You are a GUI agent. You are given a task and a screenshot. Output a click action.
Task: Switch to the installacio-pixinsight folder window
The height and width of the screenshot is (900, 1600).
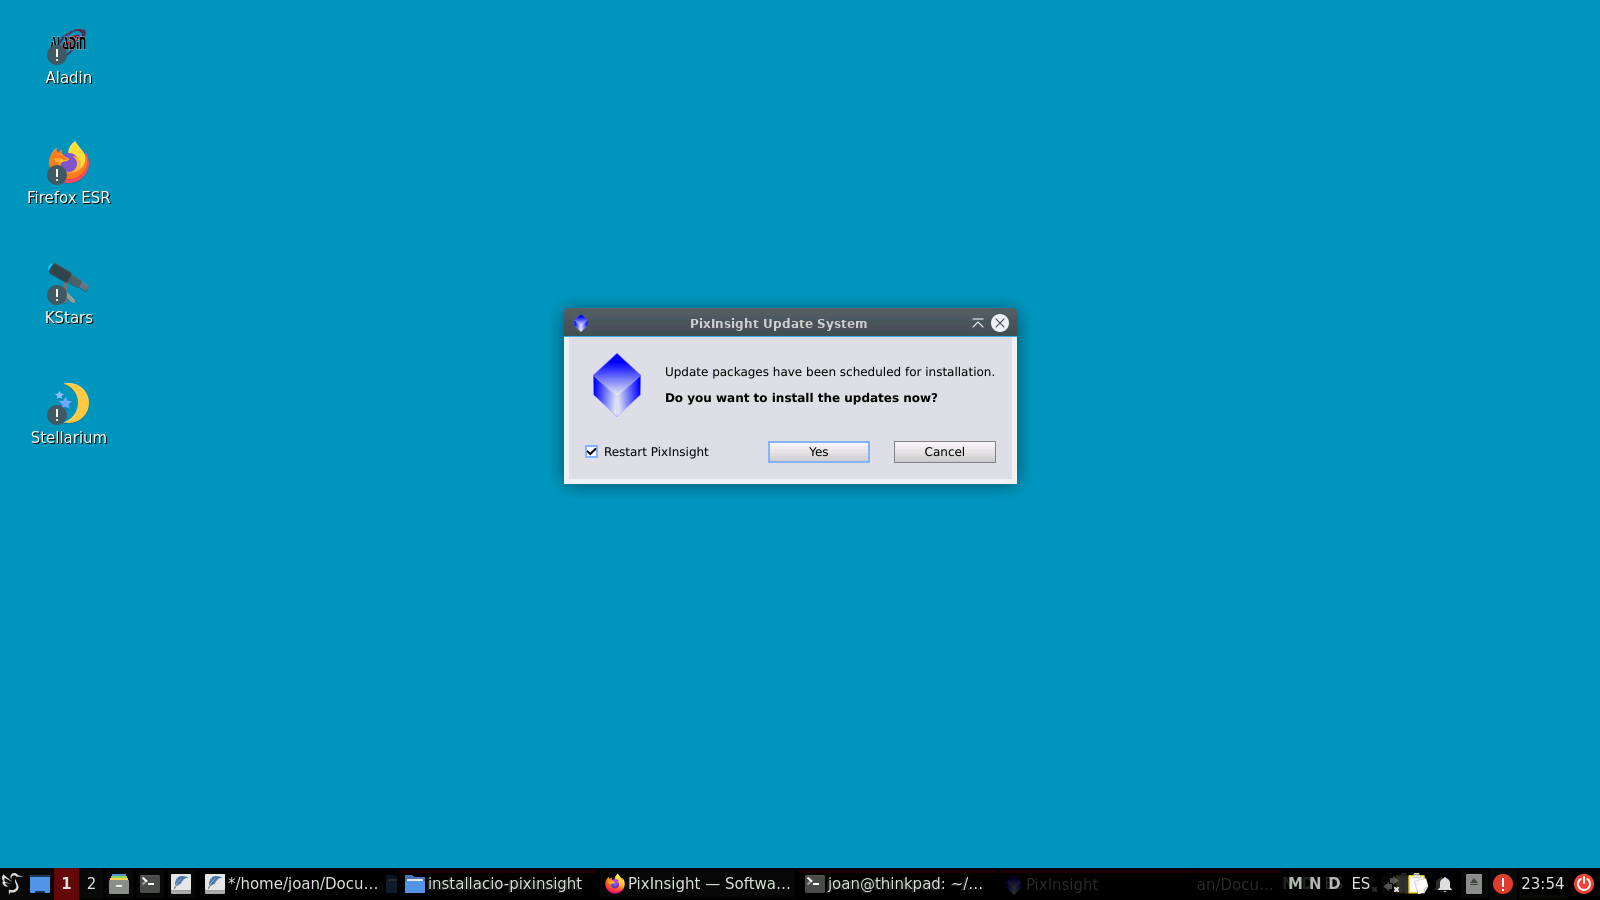[x=494, y=884]
